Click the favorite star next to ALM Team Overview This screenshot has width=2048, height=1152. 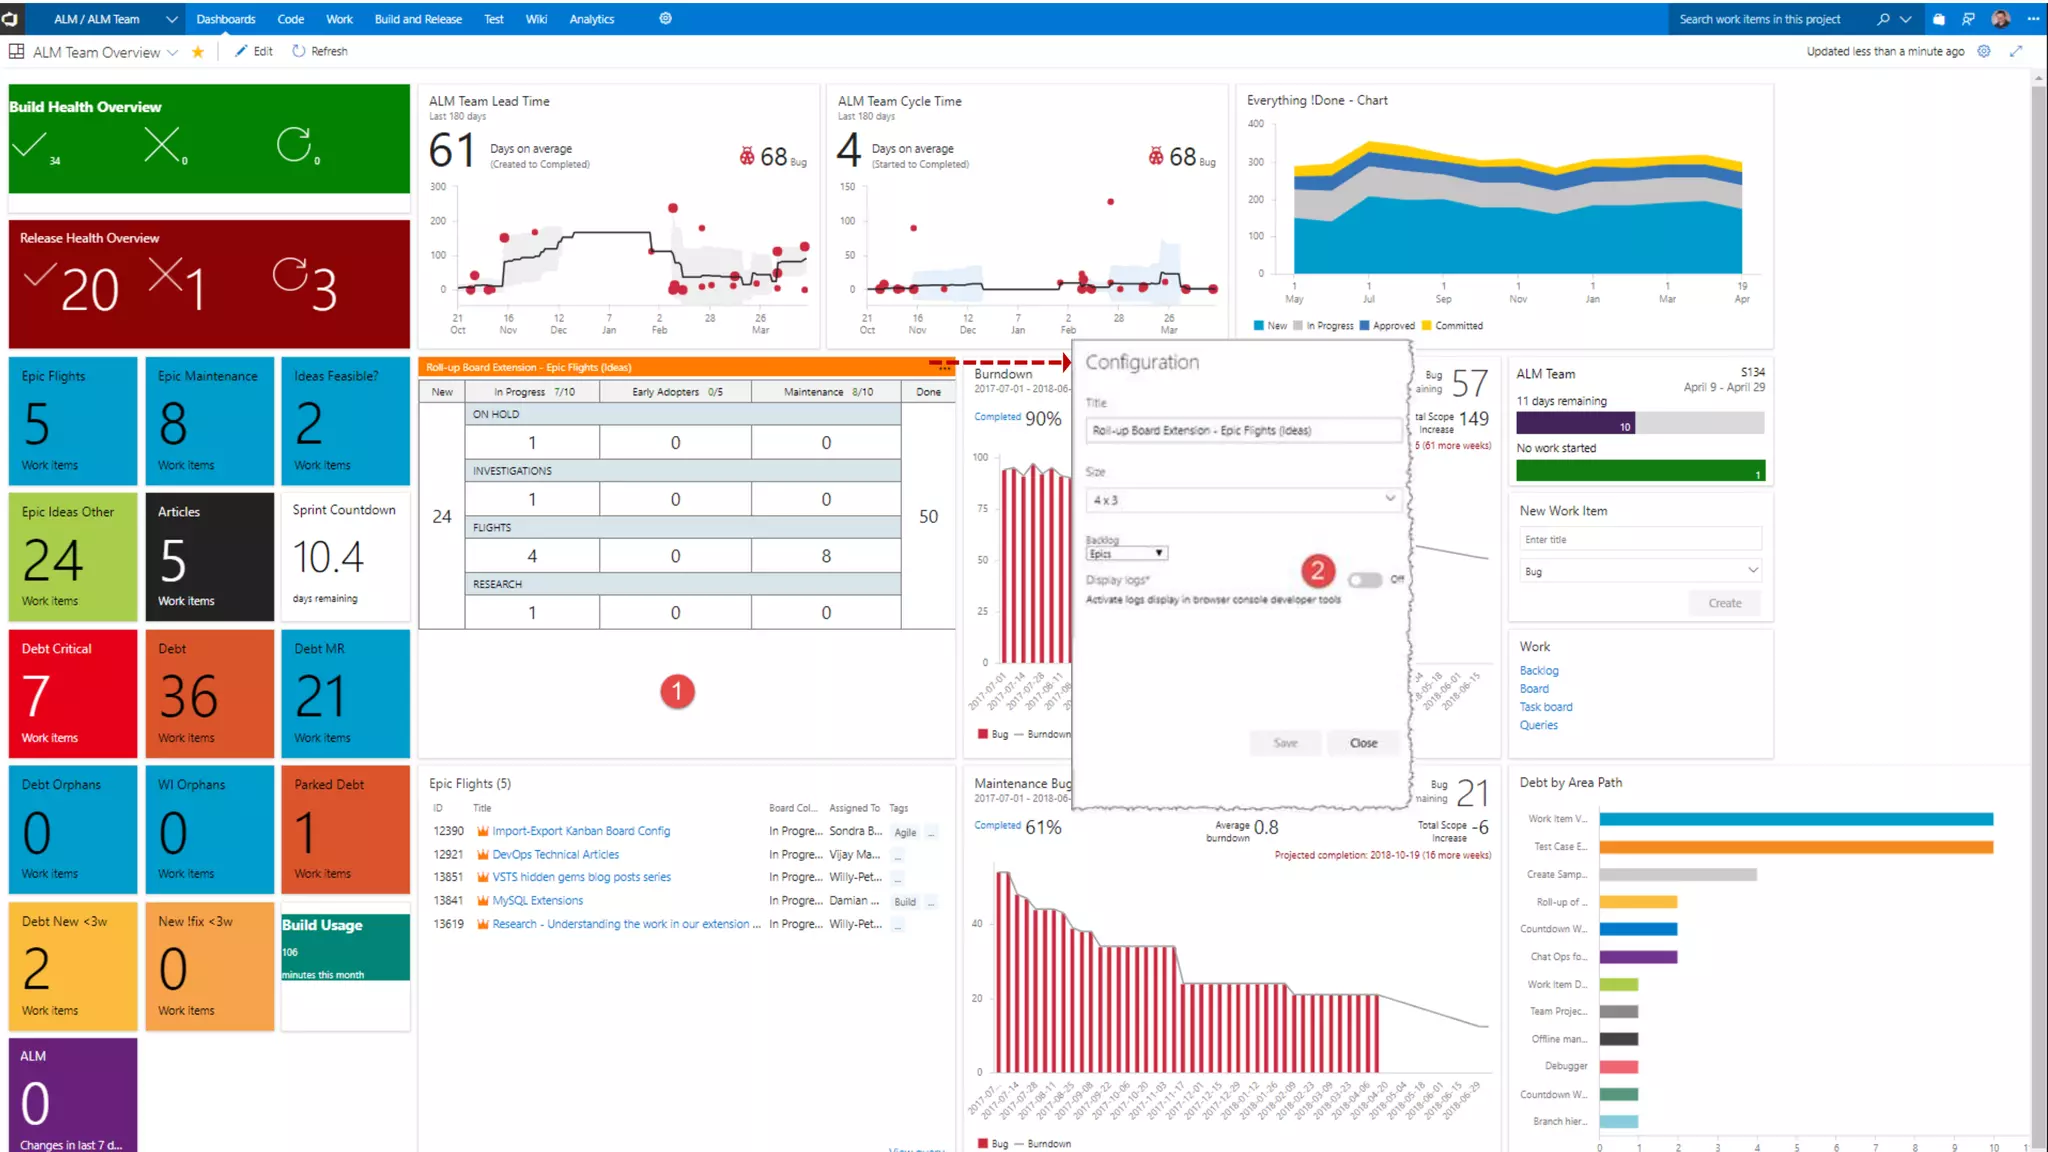click(x=198, y=52)
